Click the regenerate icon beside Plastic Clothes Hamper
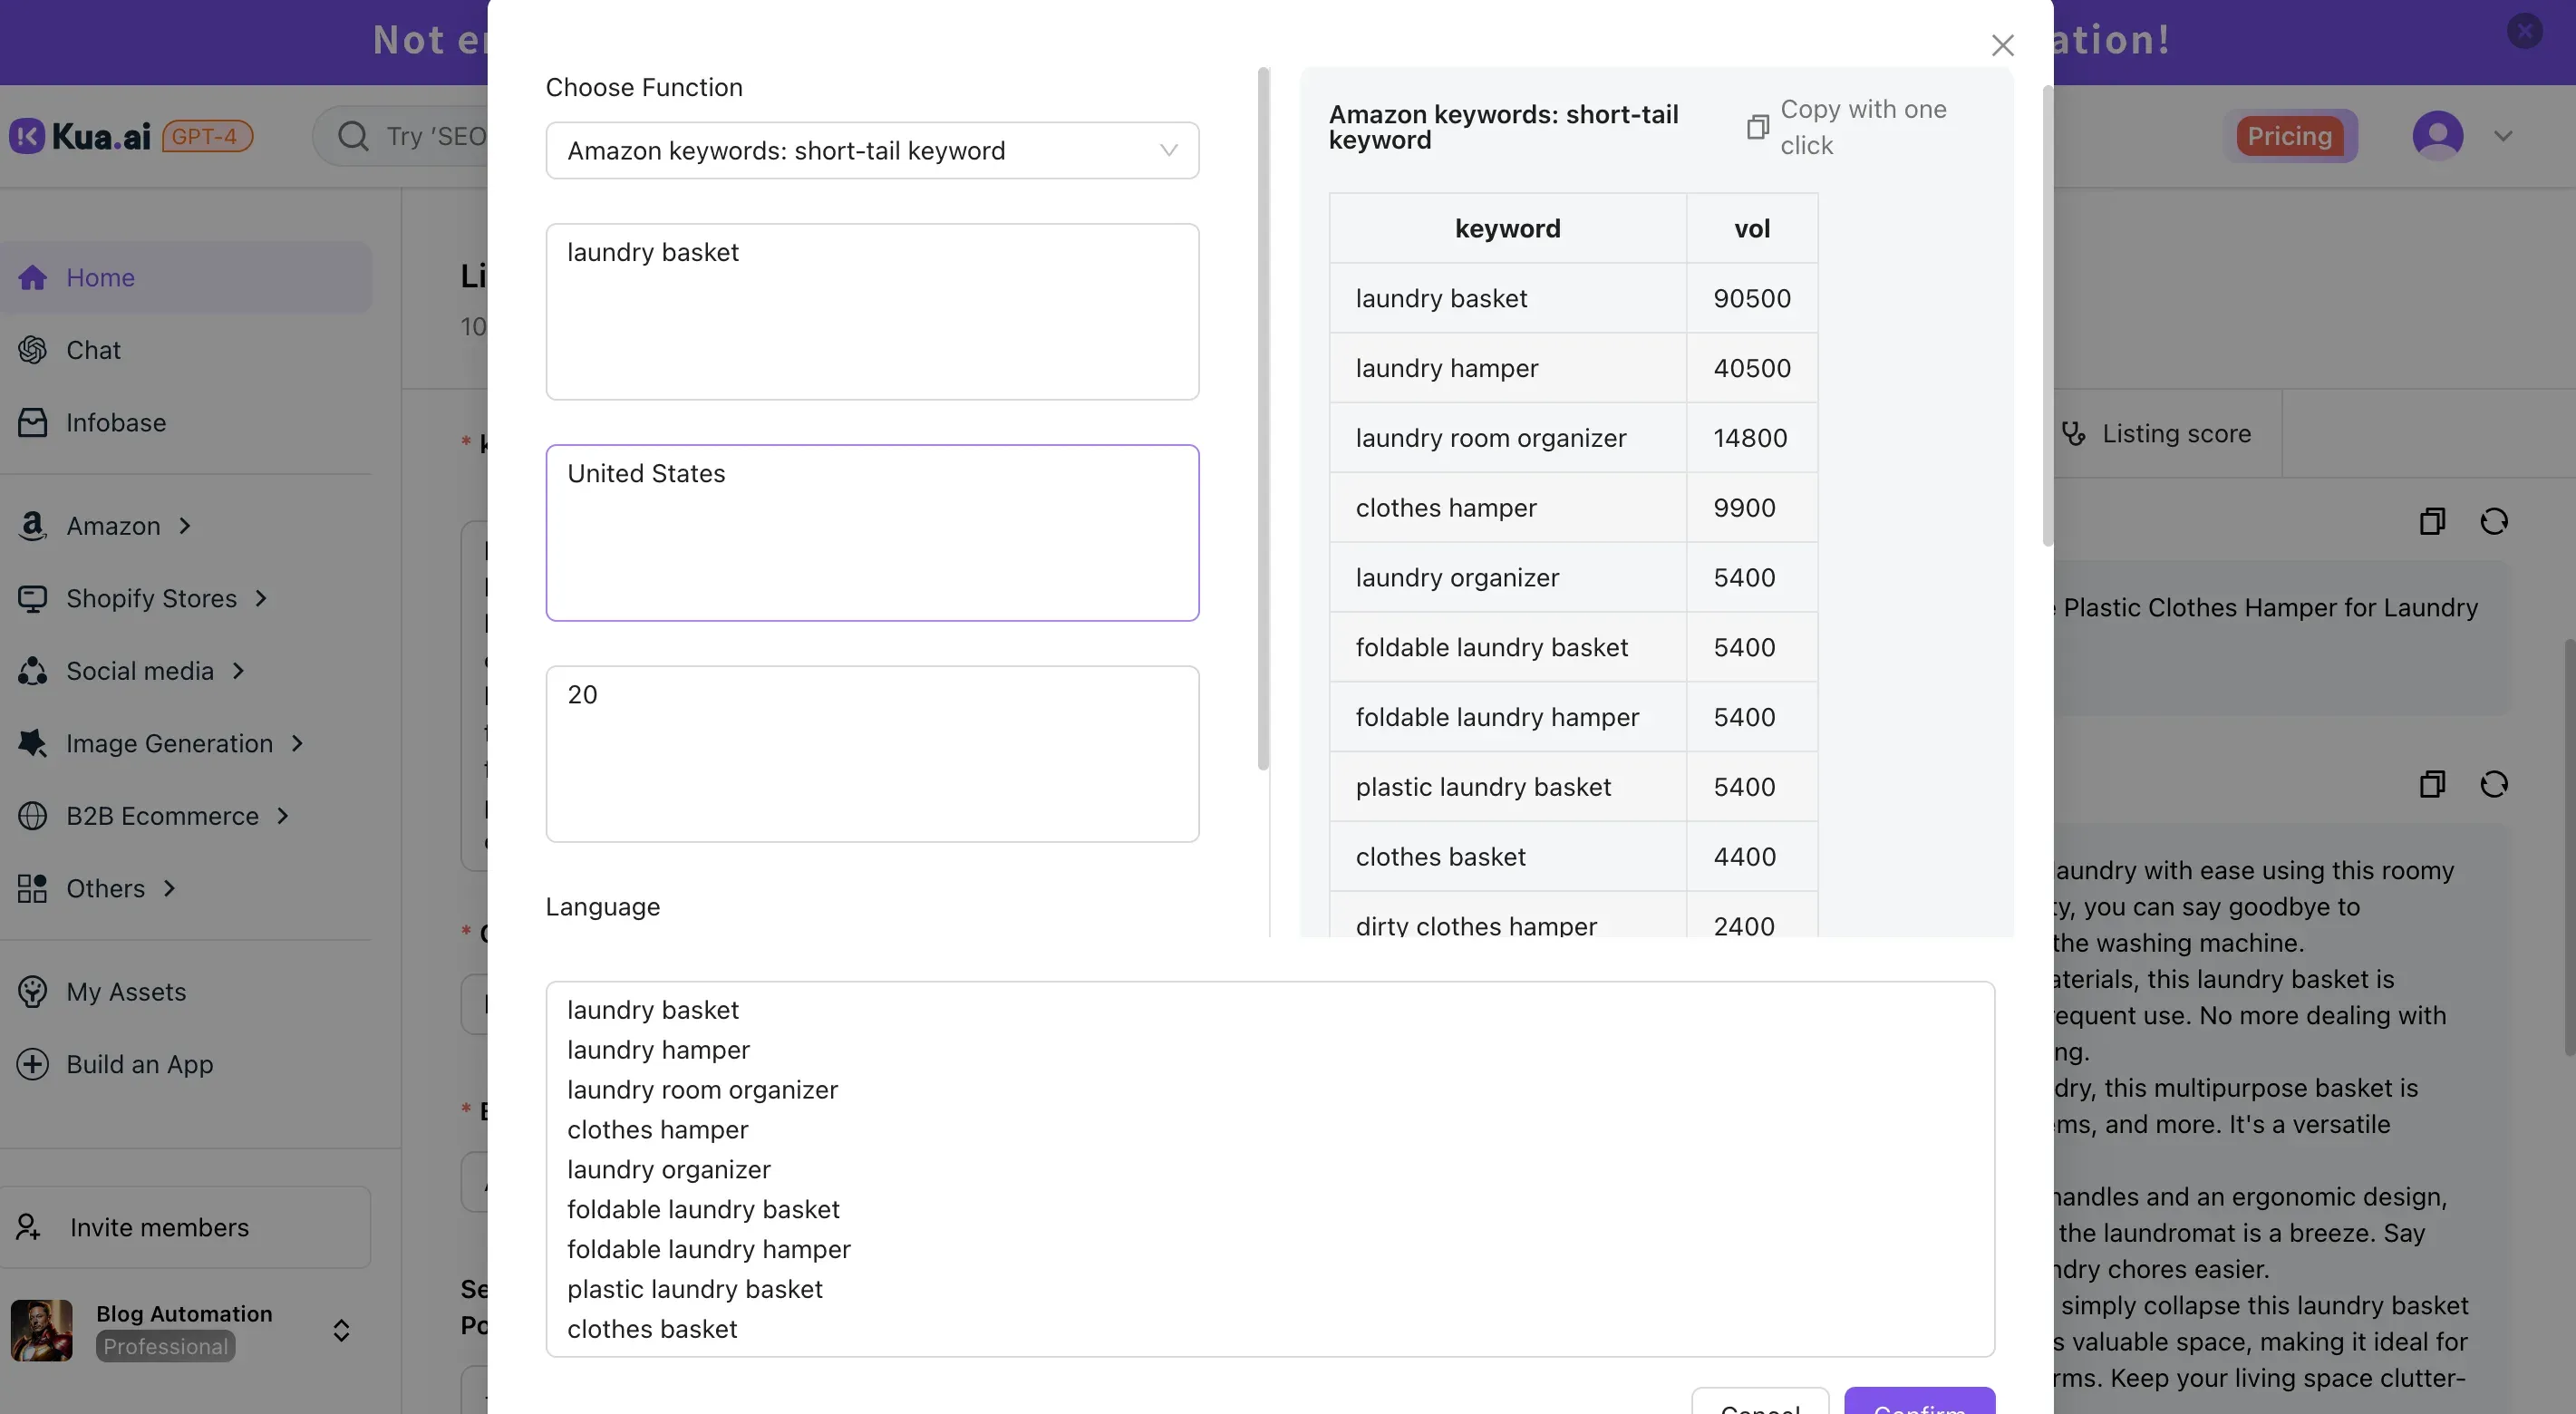Image resolution: width=2576 pixels, height=1414 pixels. pos(2494,521)
